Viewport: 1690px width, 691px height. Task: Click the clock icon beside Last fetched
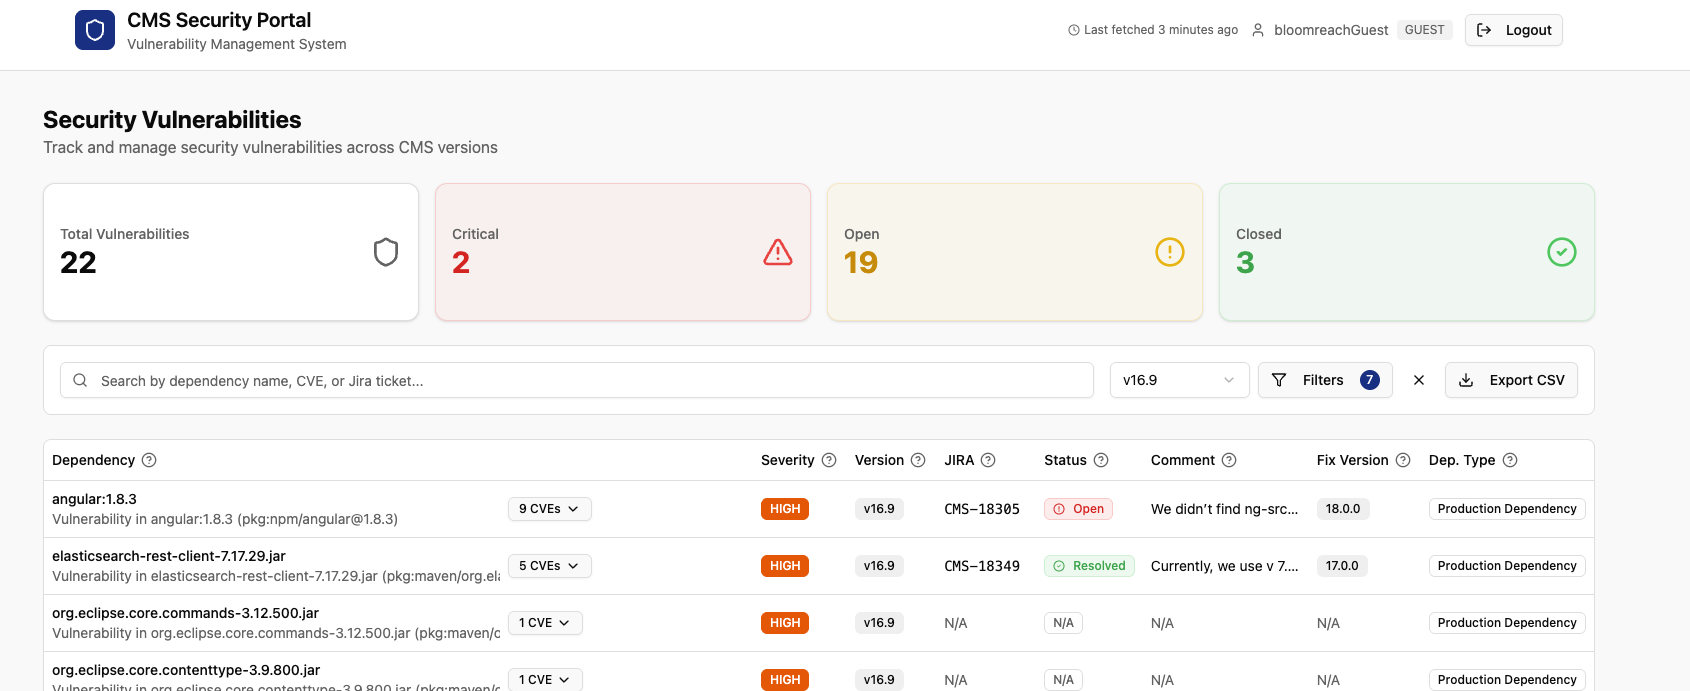tap(1074, 30)
